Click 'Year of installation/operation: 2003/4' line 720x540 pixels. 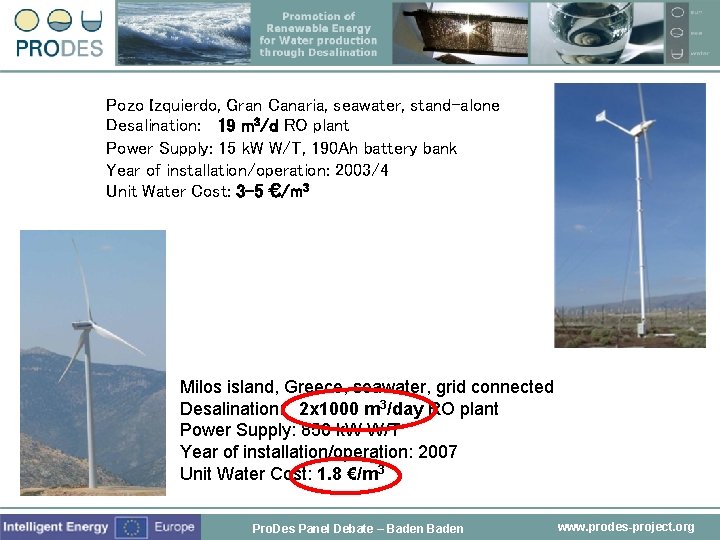[247, 170]
